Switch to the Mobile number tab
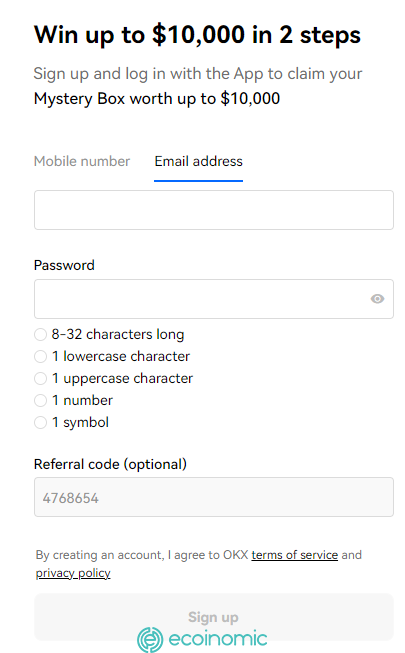The image size is (405, 653). coord(82,161)
